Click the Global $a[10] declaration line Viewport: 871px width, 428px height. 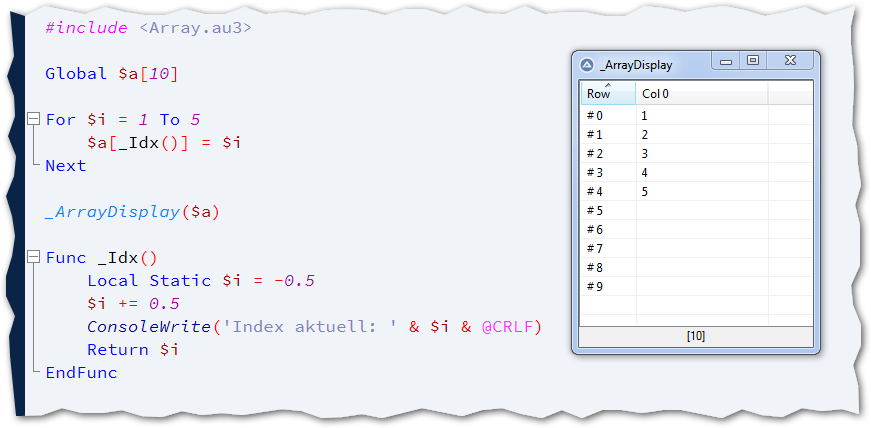pos(111,74)
